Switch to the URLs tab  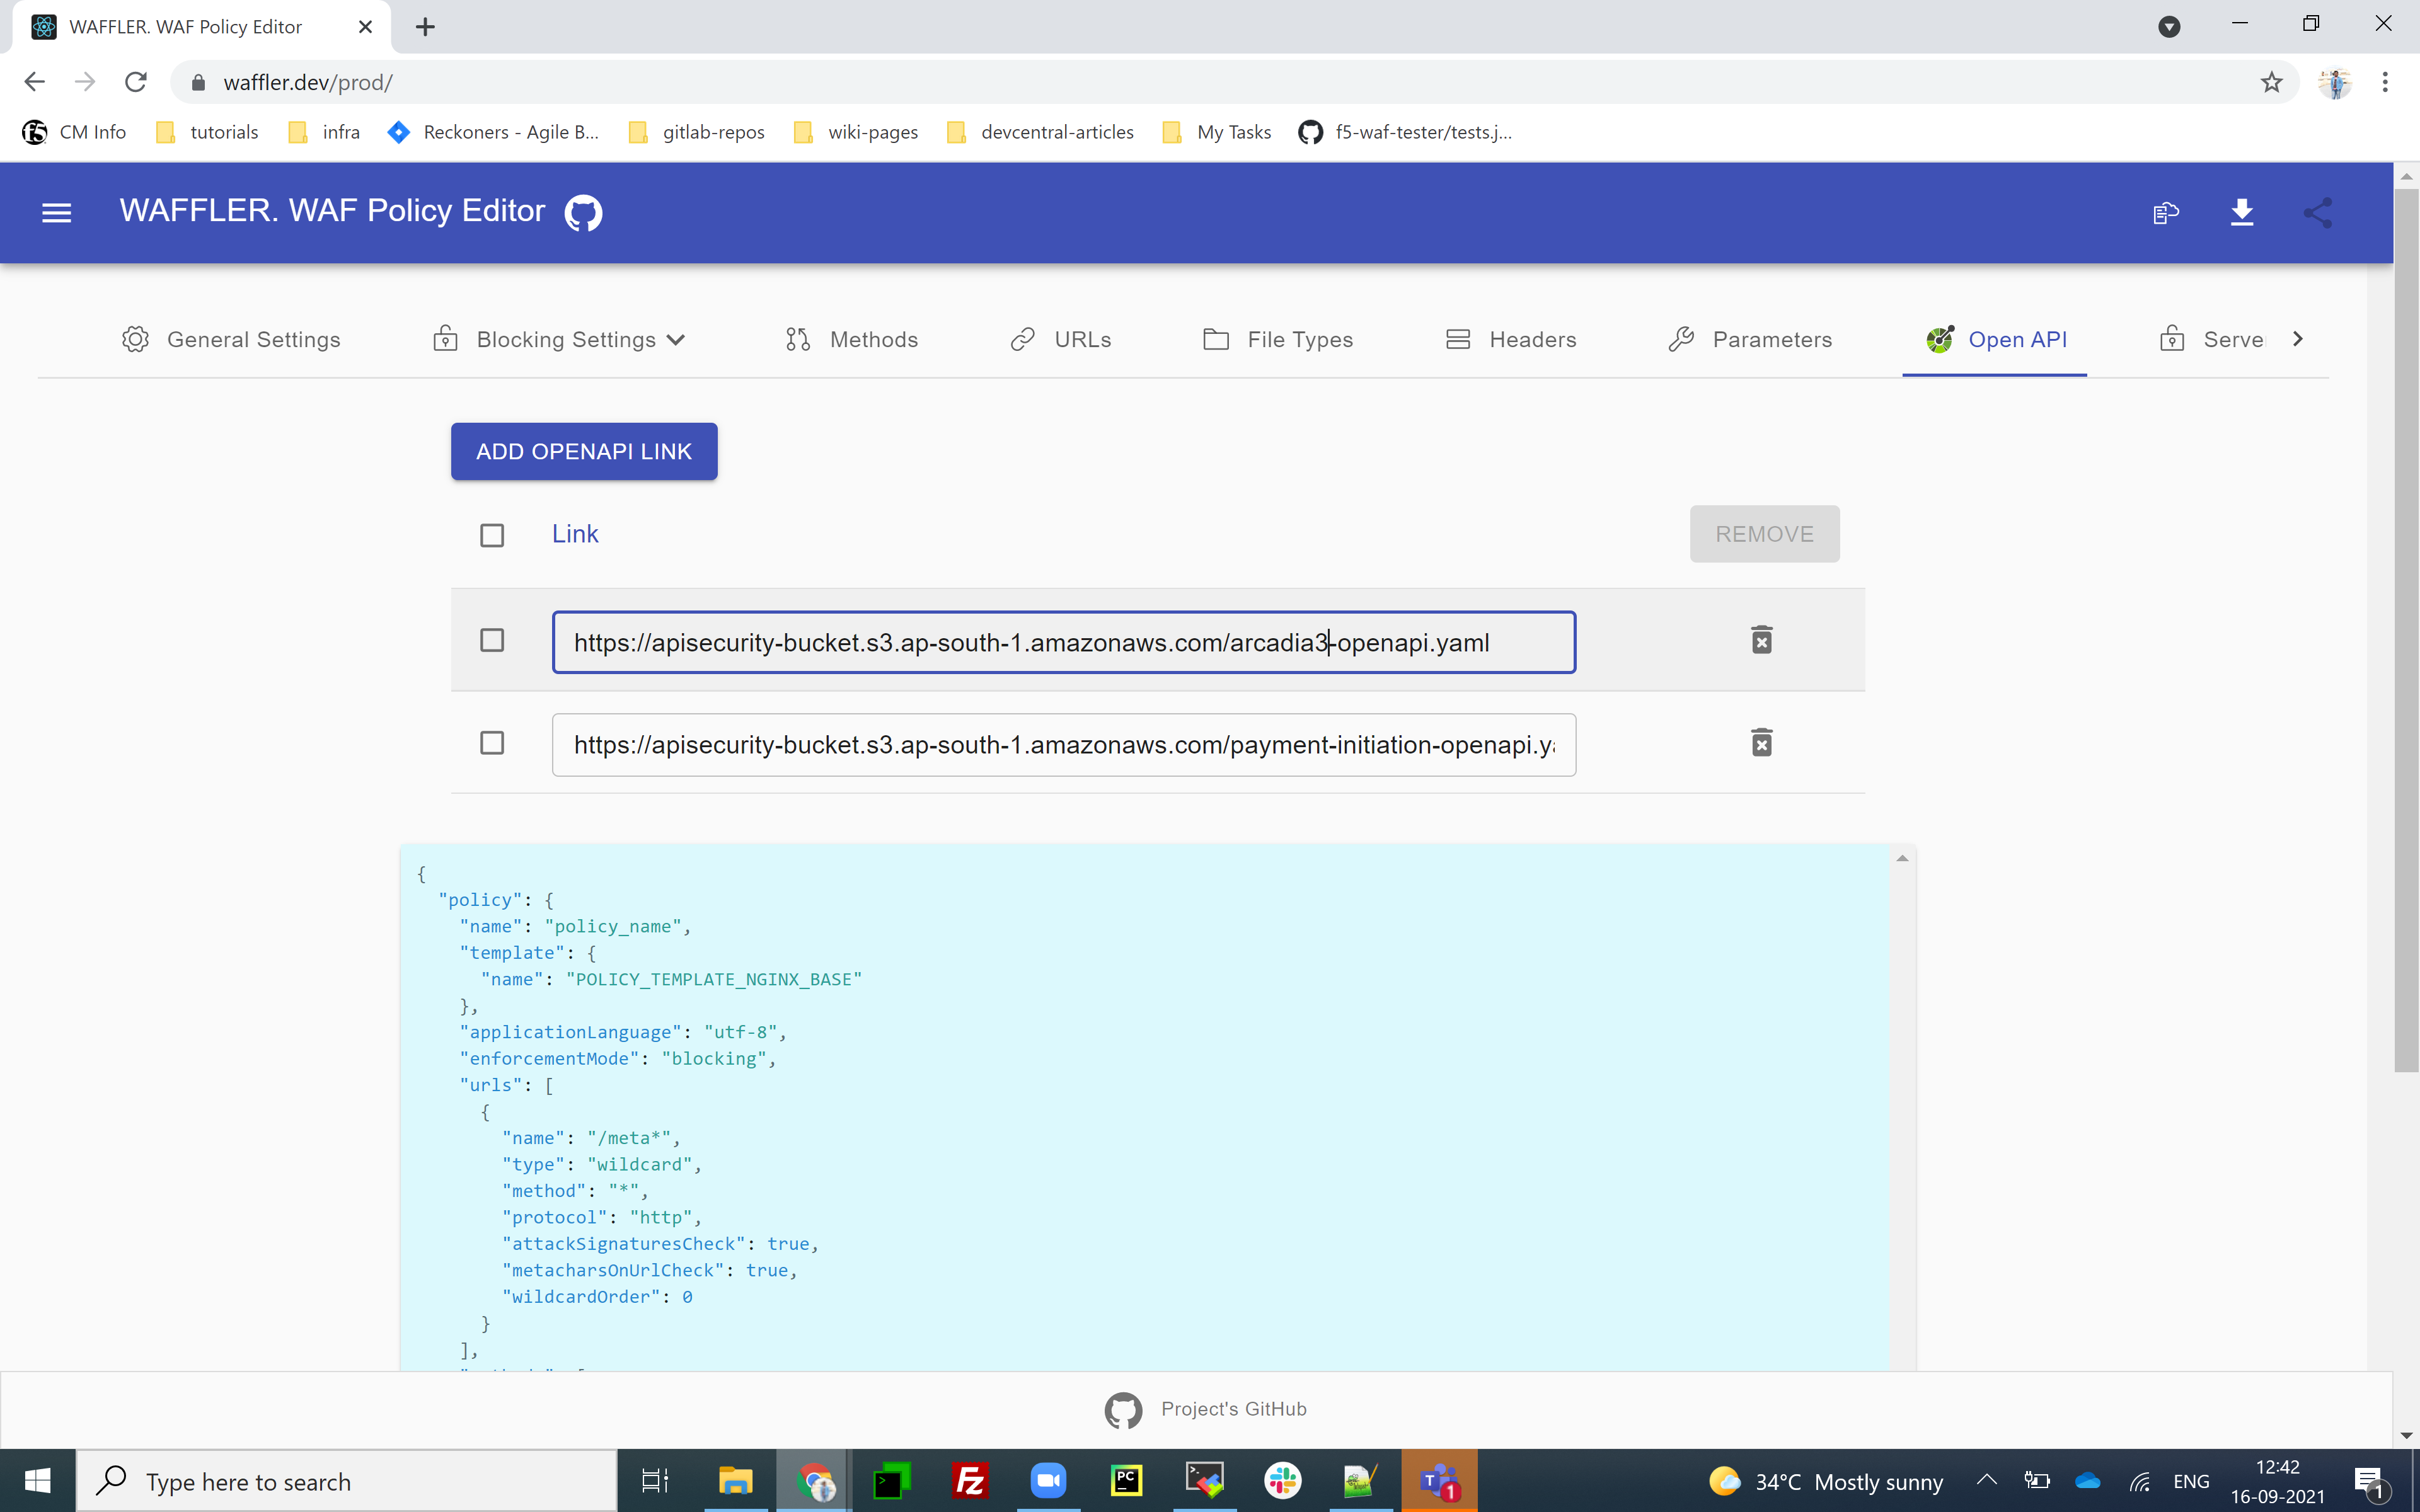[x=1061, y=340]
